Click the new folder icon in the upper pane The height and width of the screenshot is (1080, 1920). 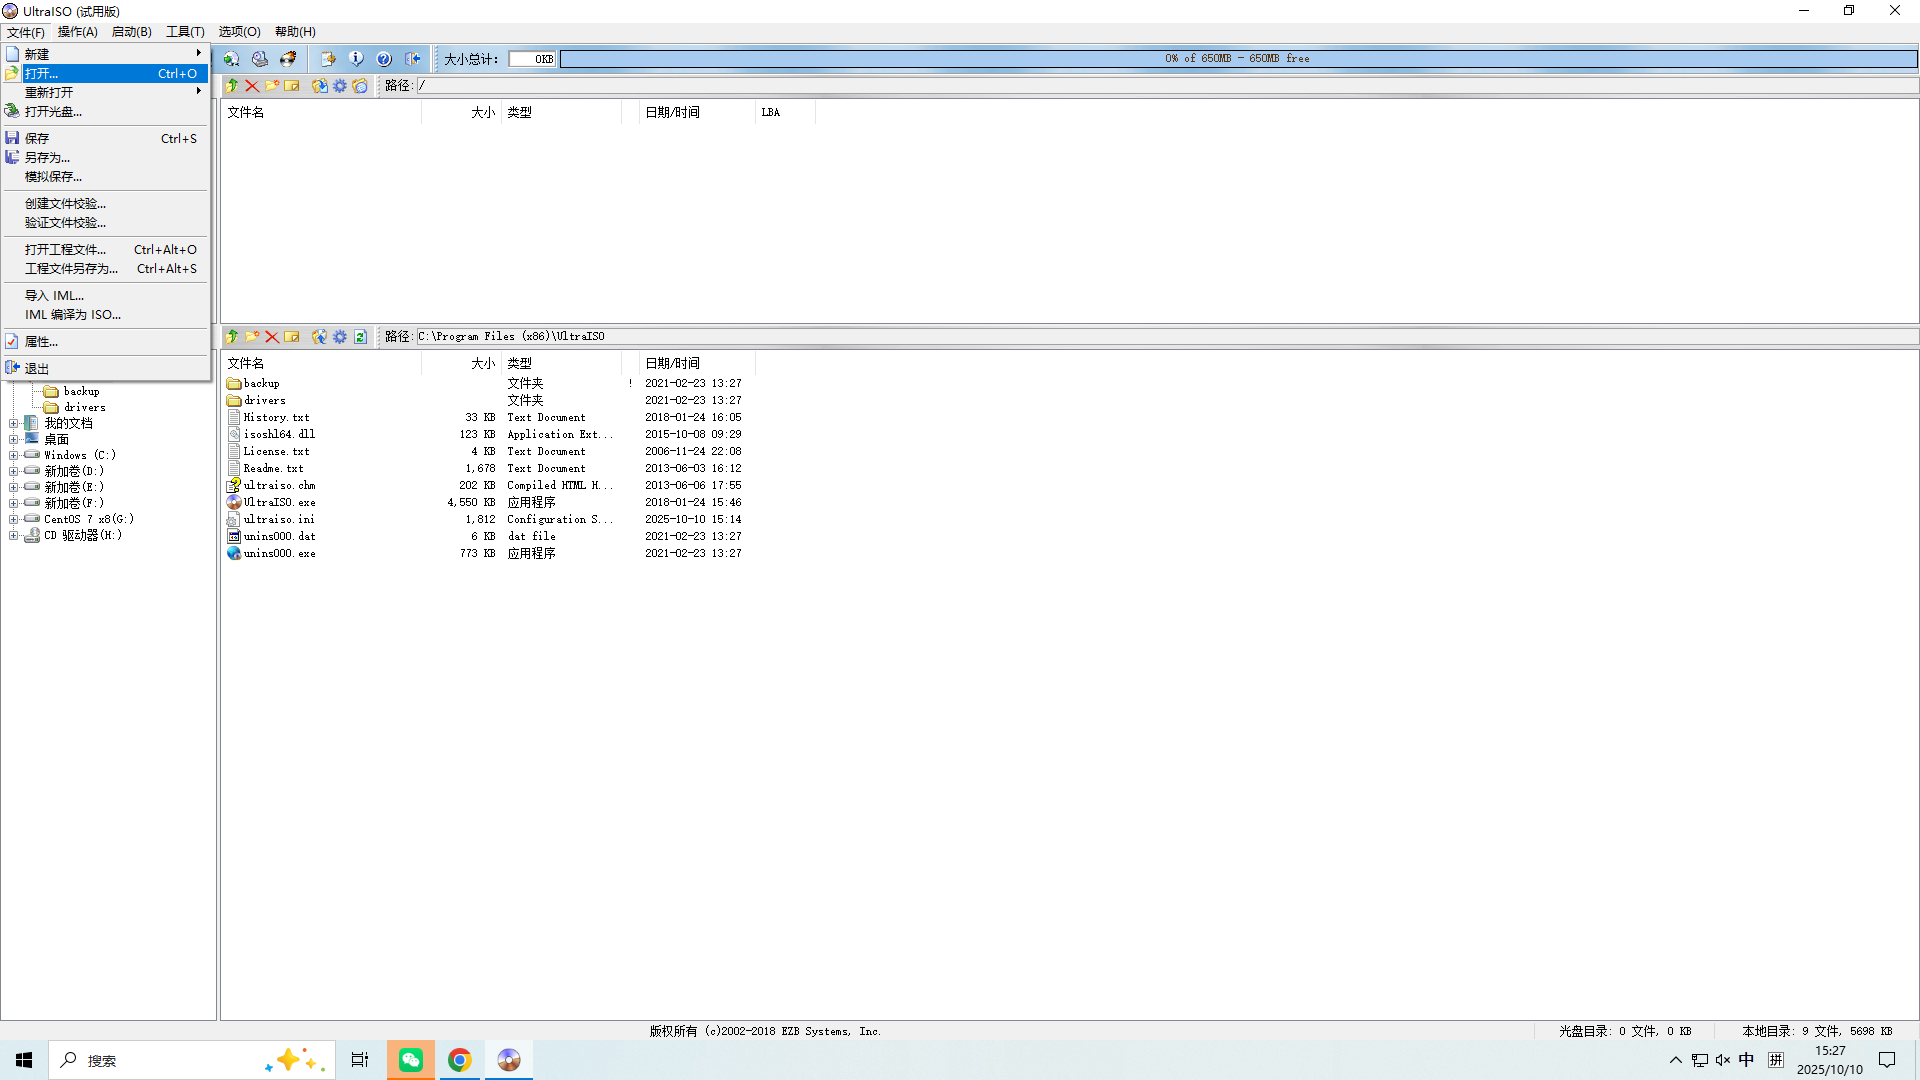(x=272, y=86)
